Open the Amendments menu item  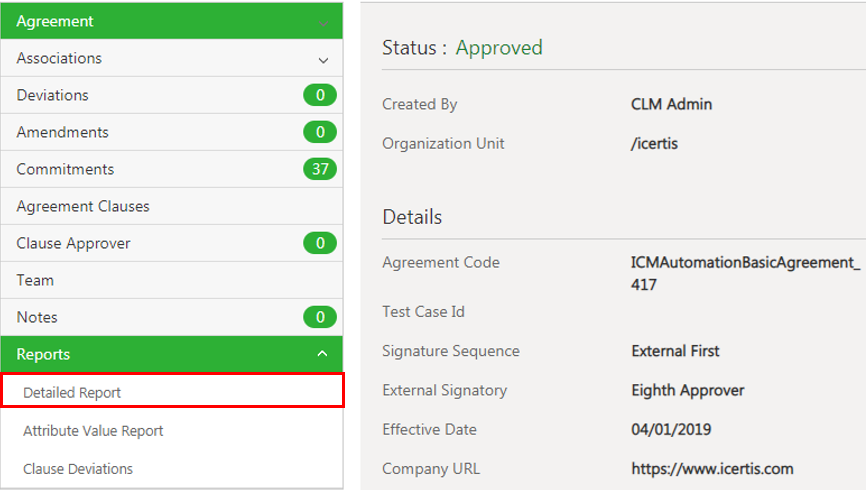(63, 132)
